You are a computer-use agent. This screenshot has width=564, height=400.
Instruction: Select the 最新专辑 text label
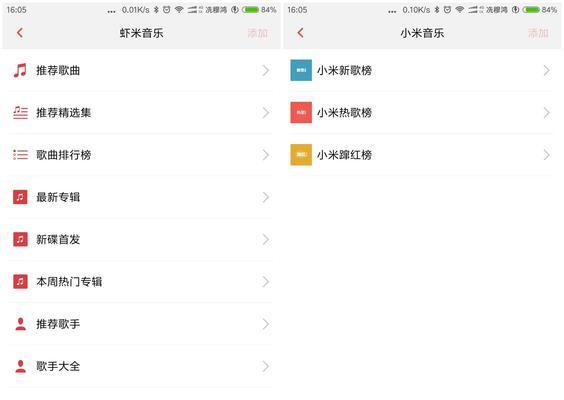coord(58,197)
